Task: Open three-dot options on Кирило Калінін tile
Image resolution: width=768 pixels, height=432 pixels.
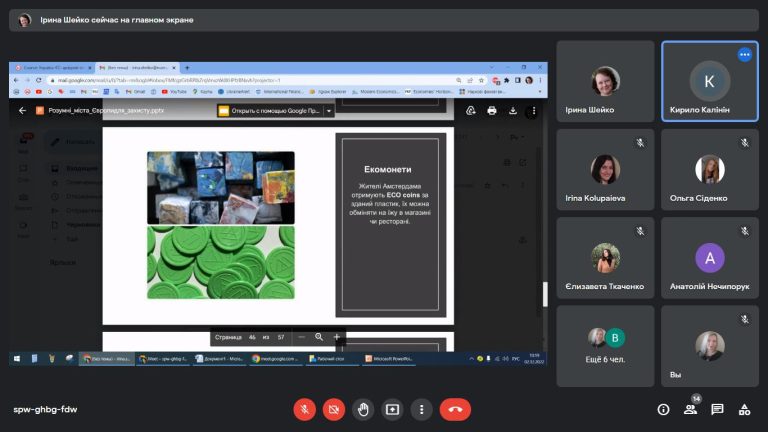Action: tap(744, 55)
